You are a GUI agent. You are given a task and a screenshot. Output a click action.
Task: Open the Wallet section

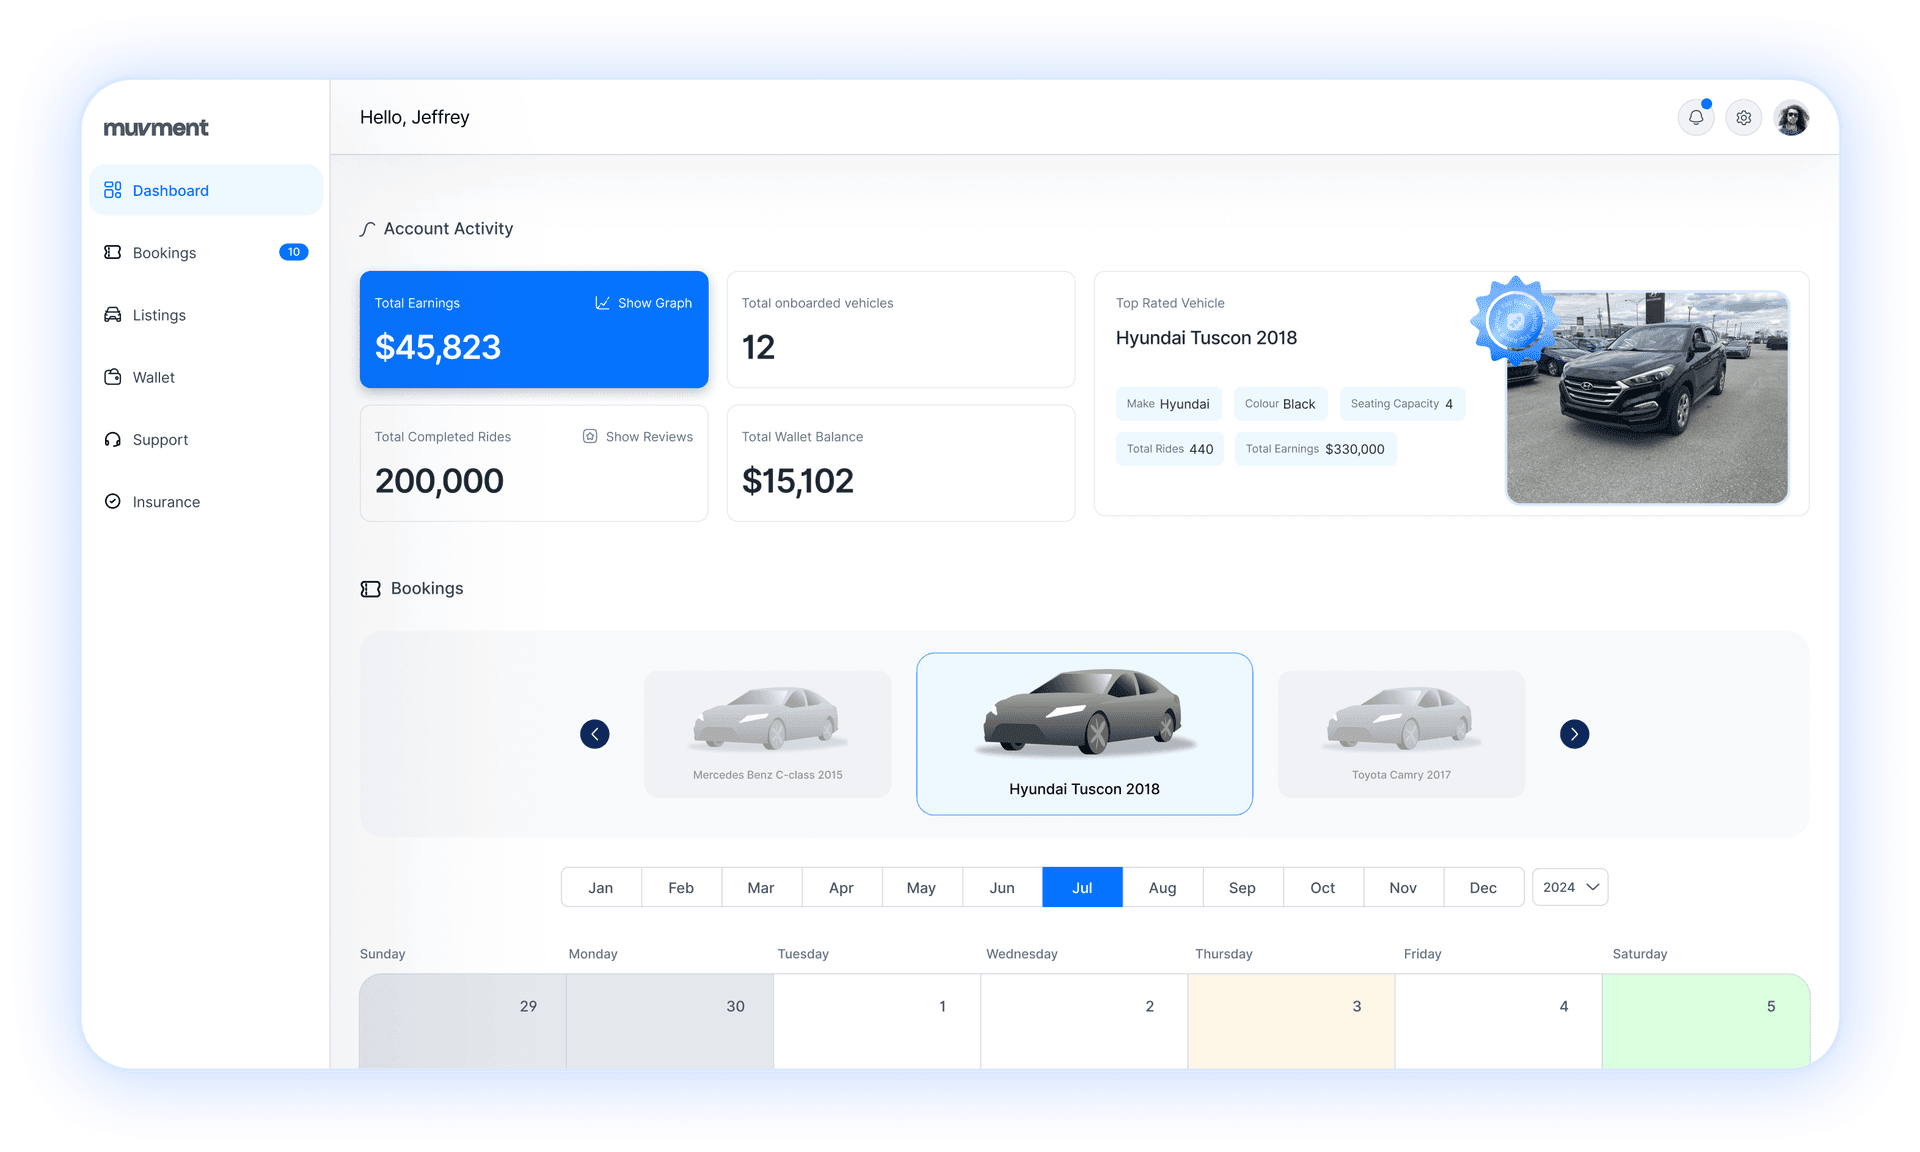154,377
